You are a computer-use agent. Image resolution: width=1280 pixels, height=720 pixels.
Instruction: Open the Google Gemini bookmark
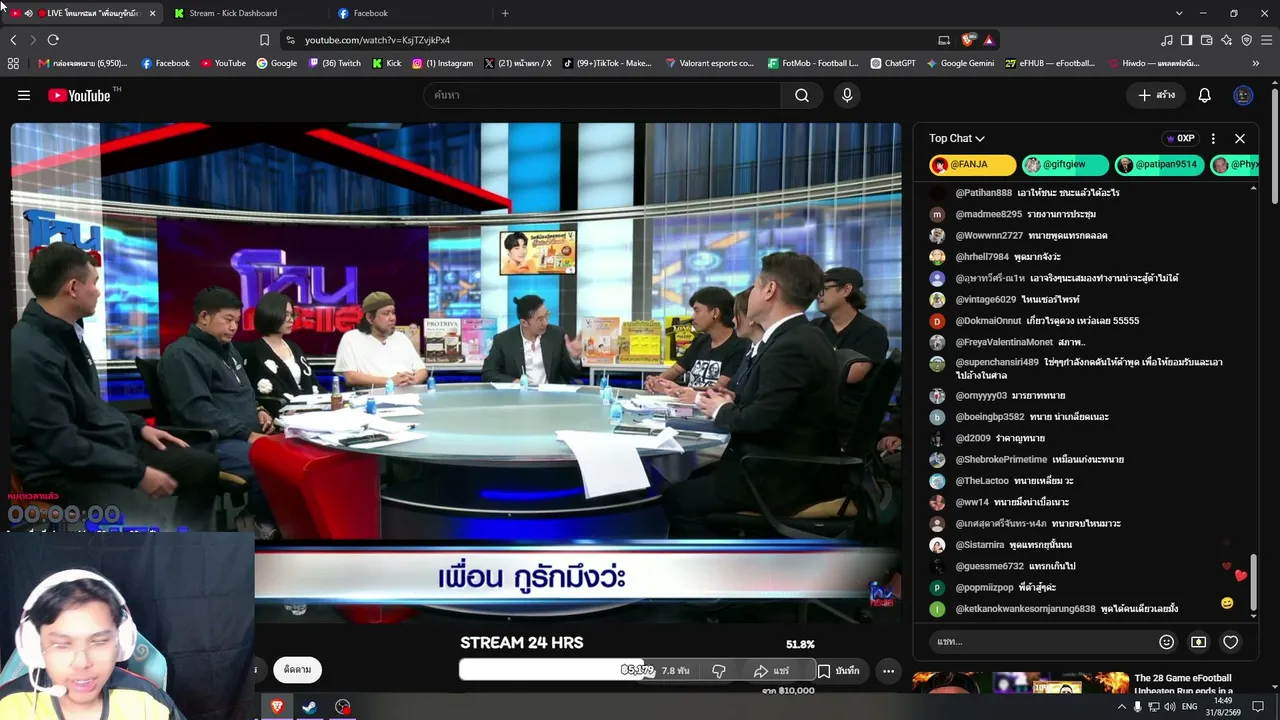pos(960,63)
